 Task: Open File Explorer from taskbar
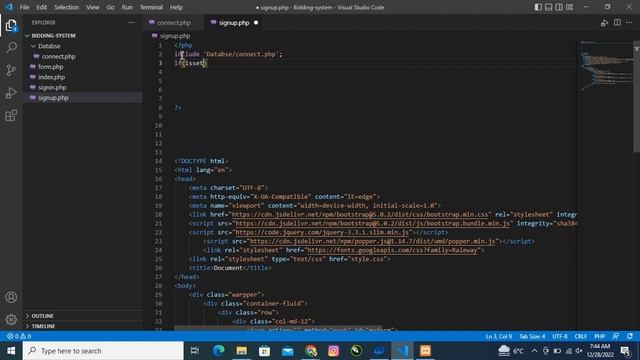tap(242, 351)
